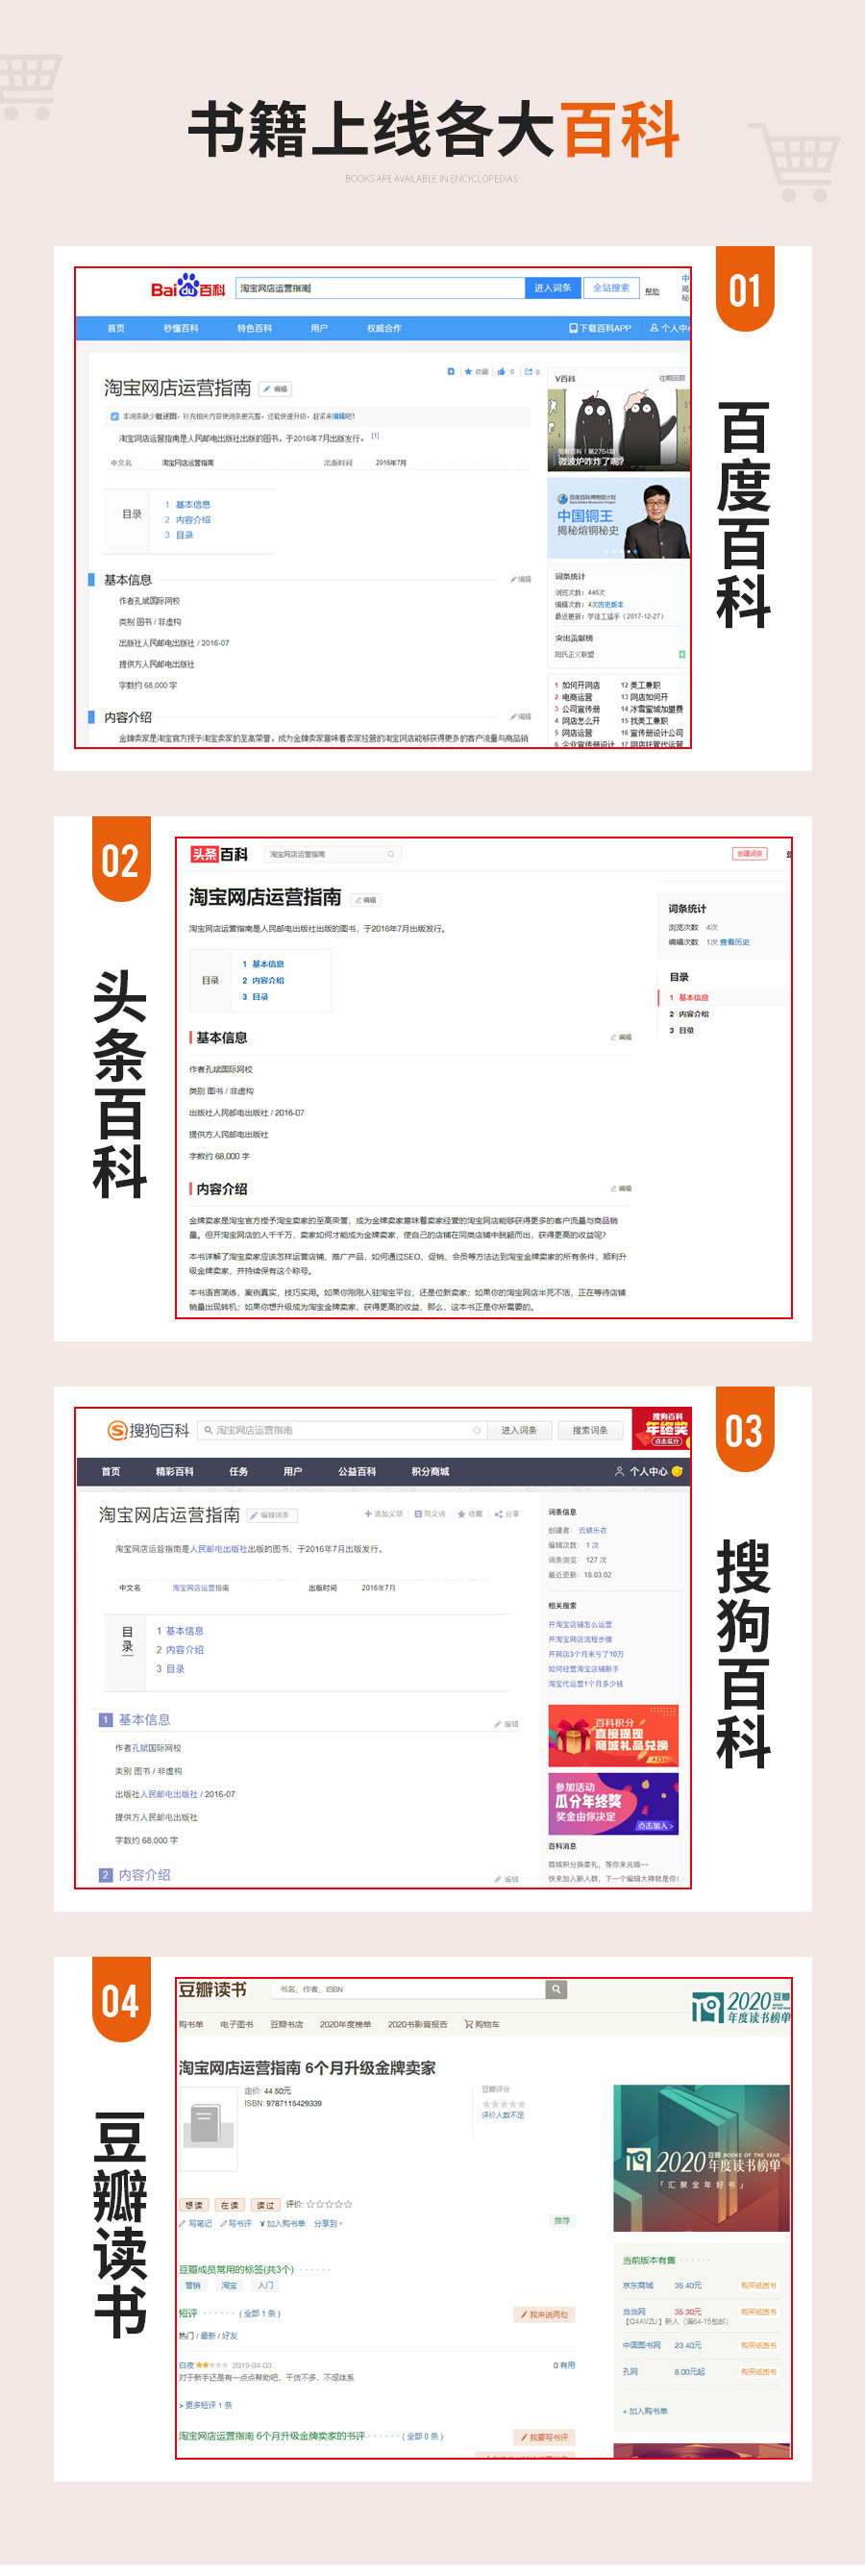Open 个人中心 menu in Sogou Baike navbar
This screenshot has height=2576, width=865.
click(647, 1471)
